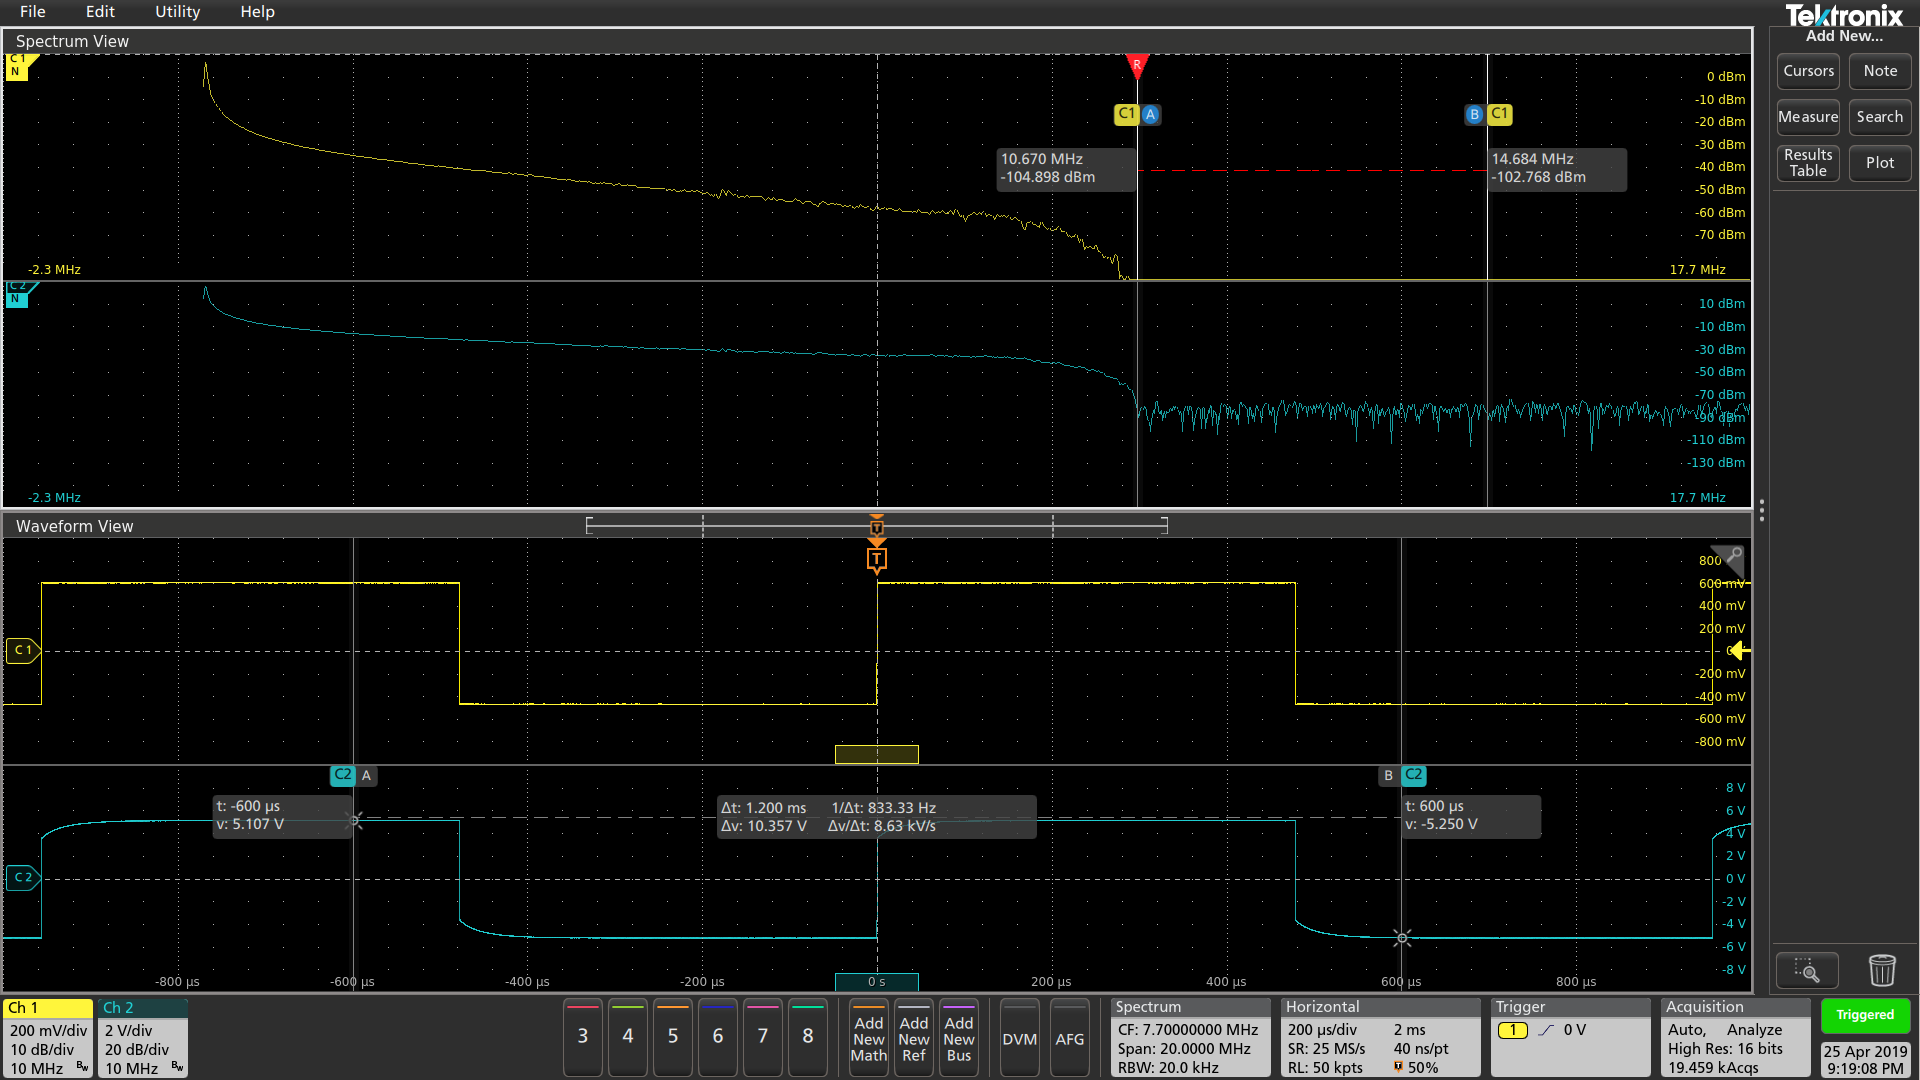Click the C2 spectrum trace handle

click(x=19, y=293)
